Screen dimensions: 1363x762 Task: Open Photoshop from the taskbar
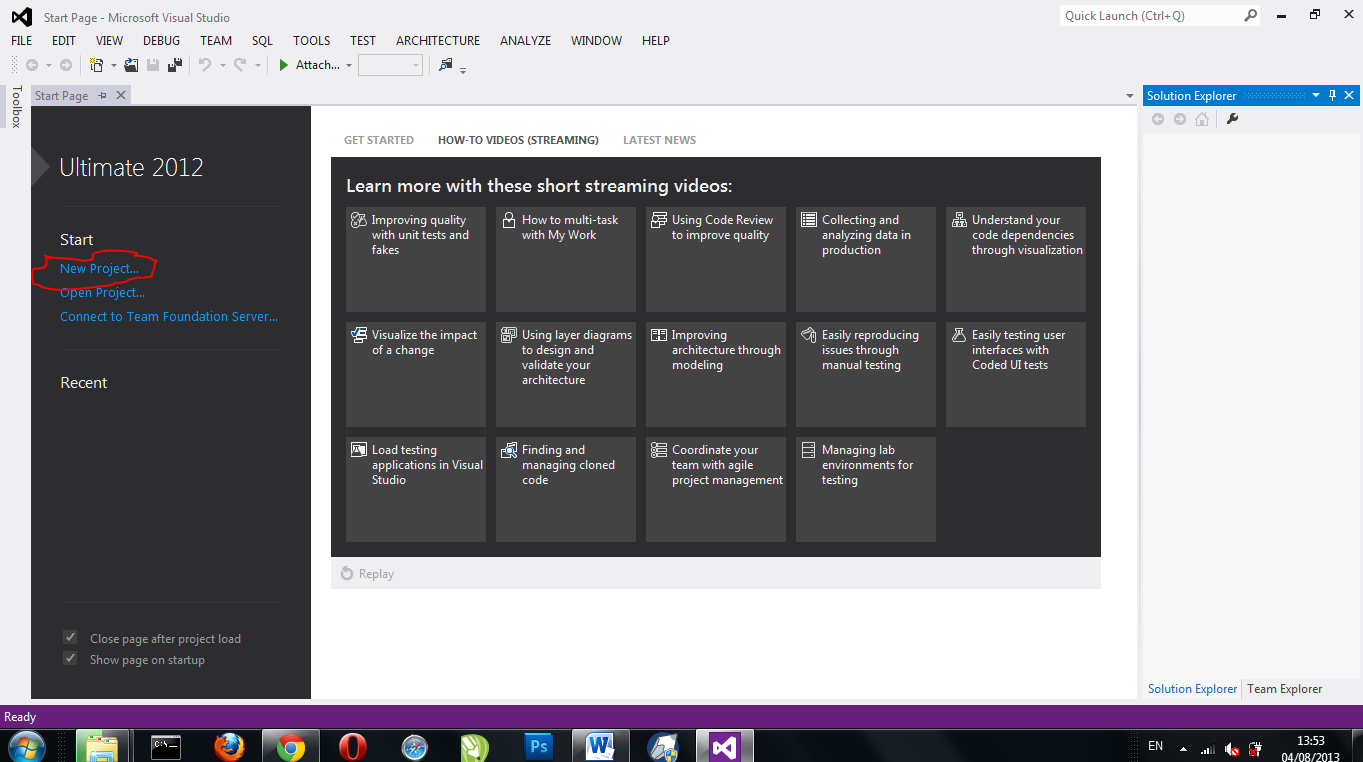point(538,746)
